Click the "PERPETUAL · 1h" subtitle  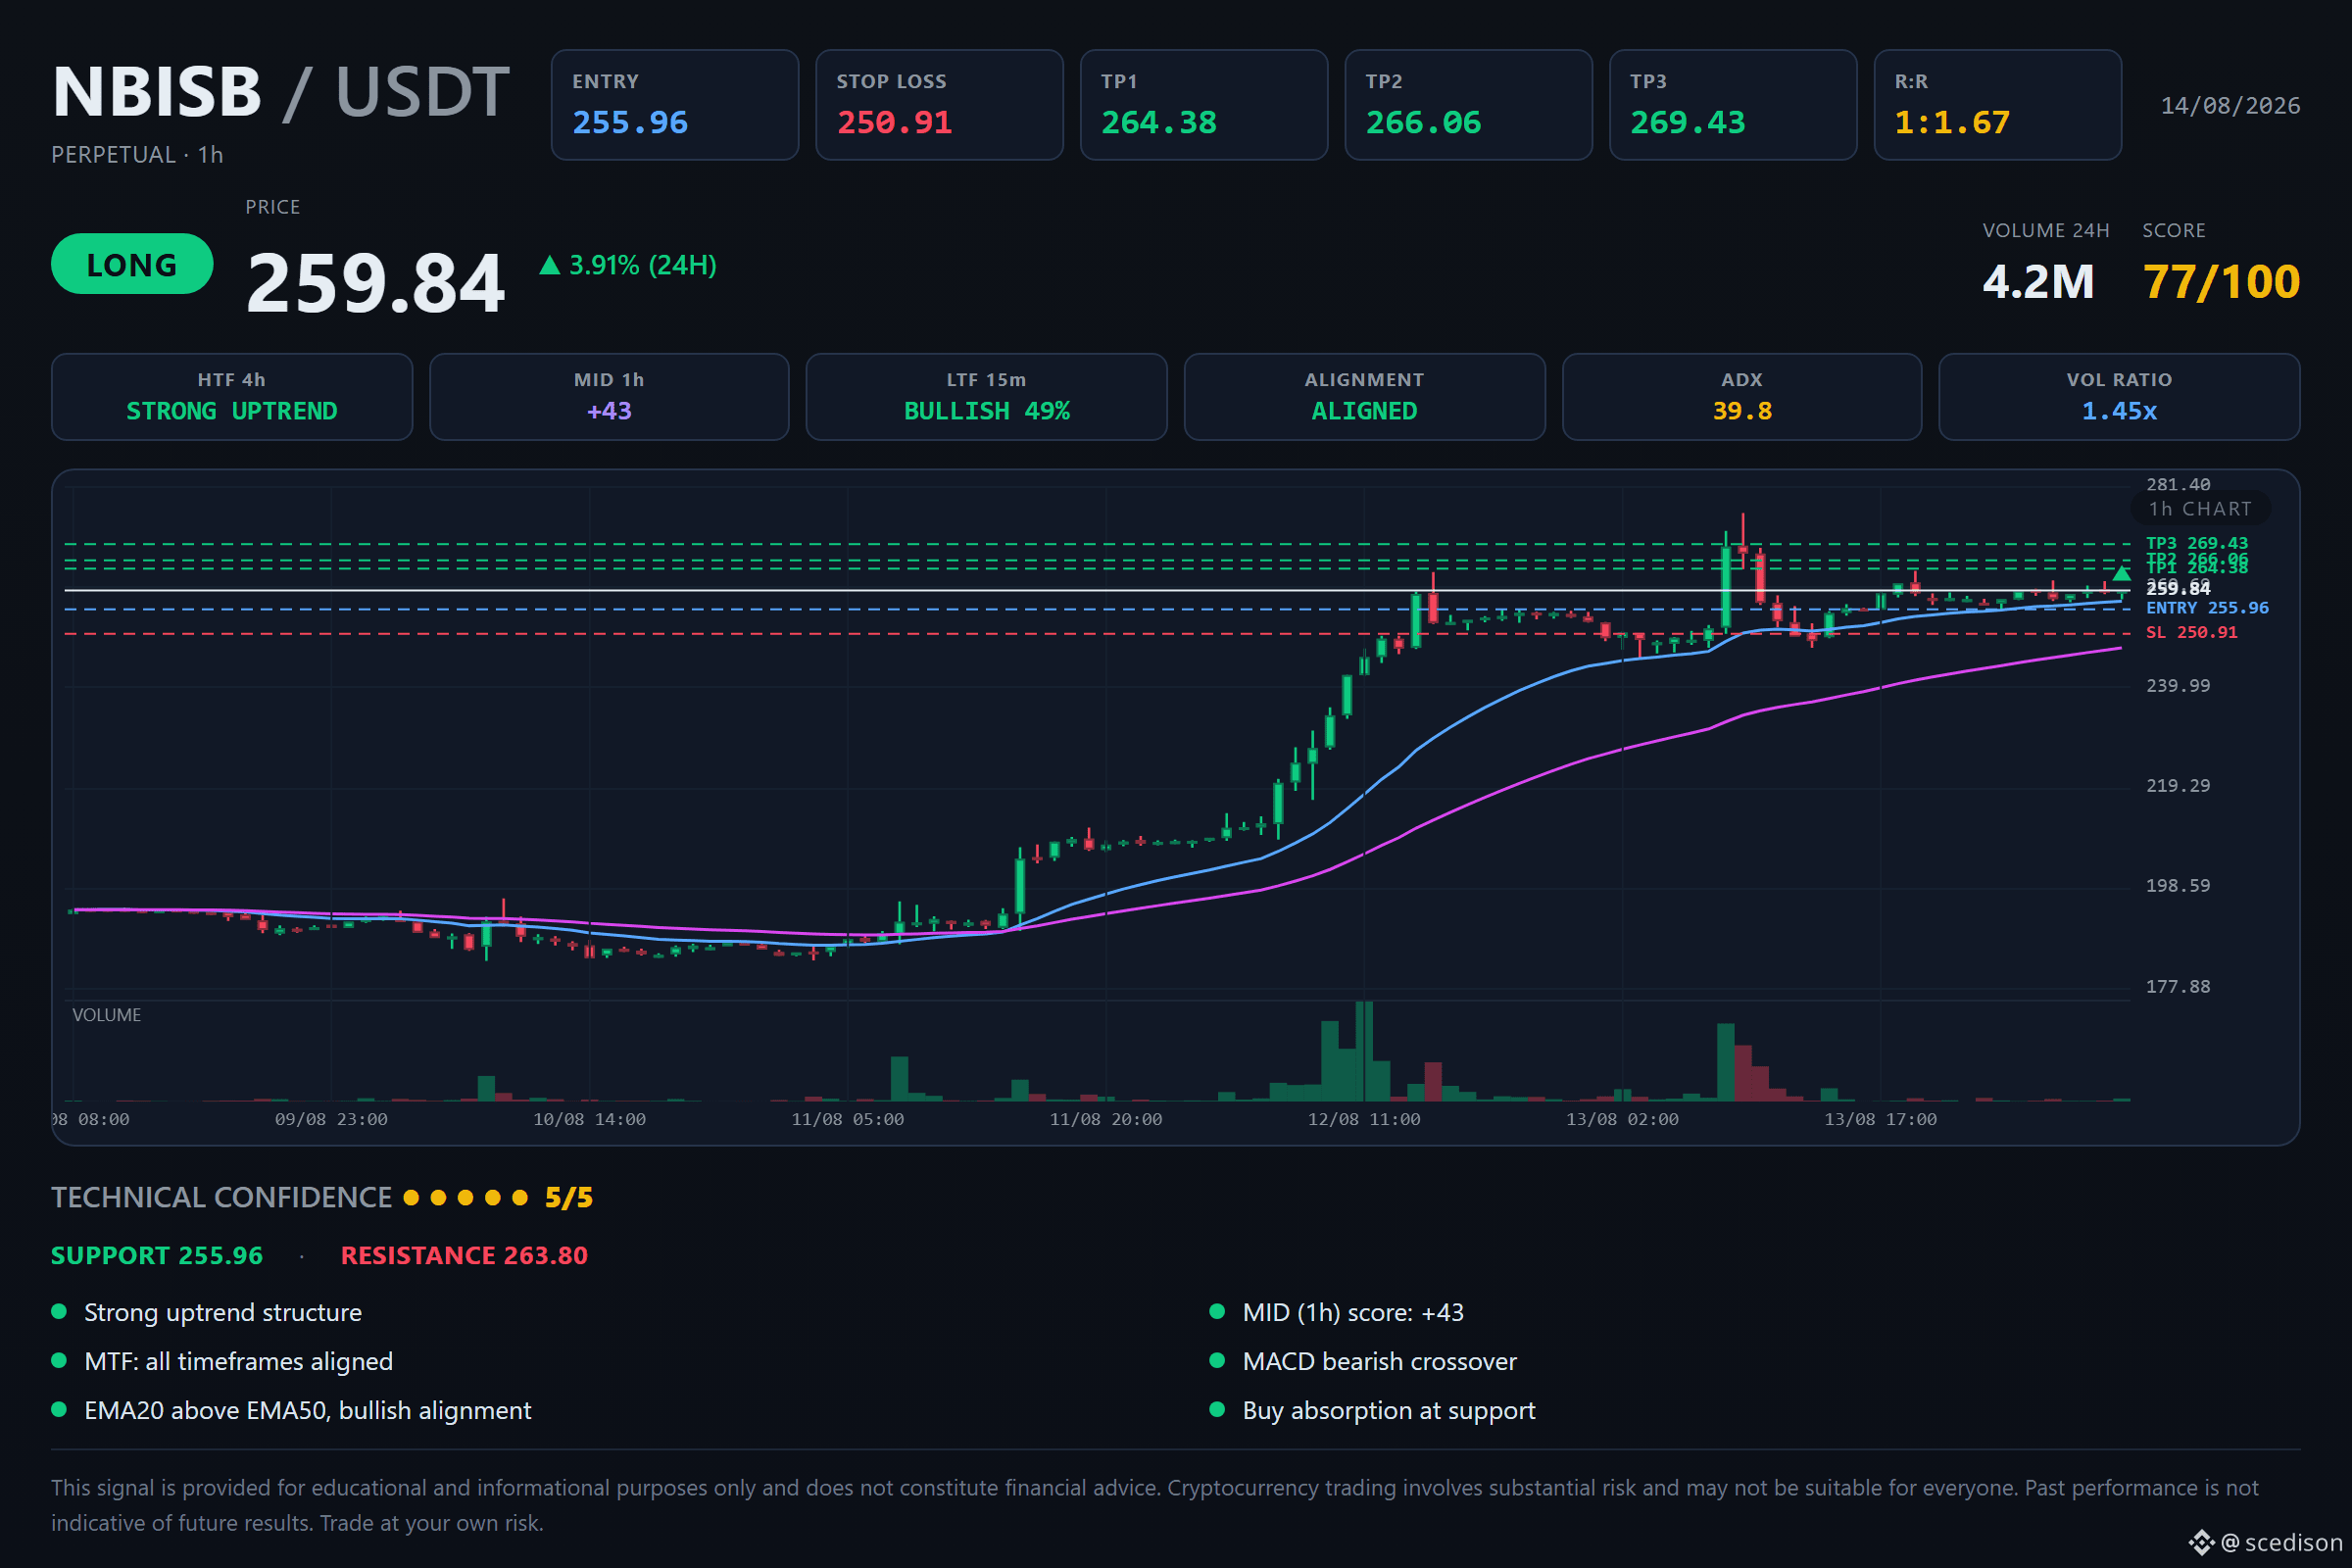point(137,155)
